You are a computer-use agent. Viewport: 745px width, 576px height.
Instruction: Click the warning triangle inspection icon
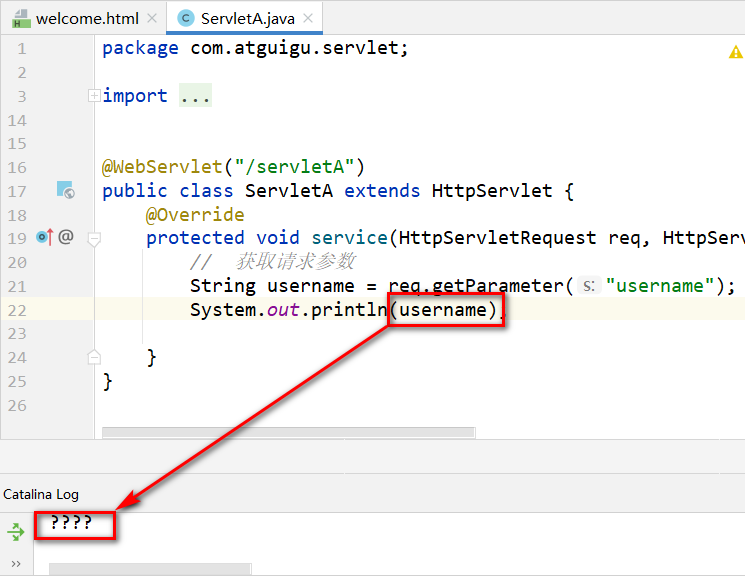click(x=736, y=51)
